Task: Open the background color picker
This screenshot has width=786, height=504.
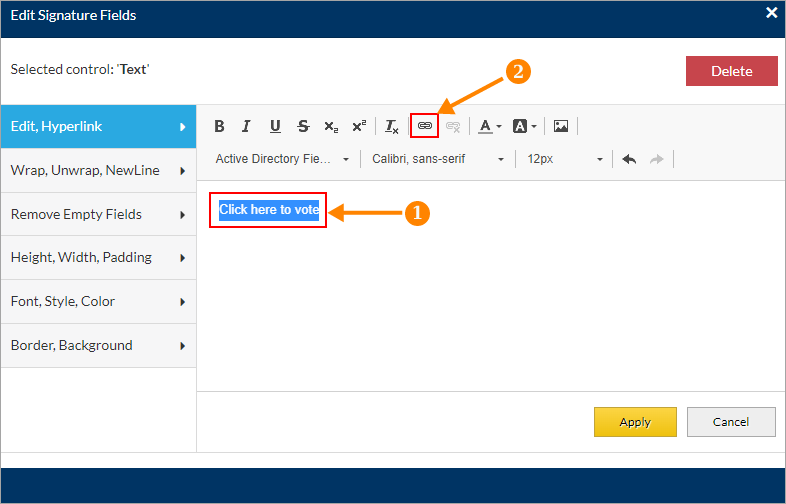Action: [525, 127]
